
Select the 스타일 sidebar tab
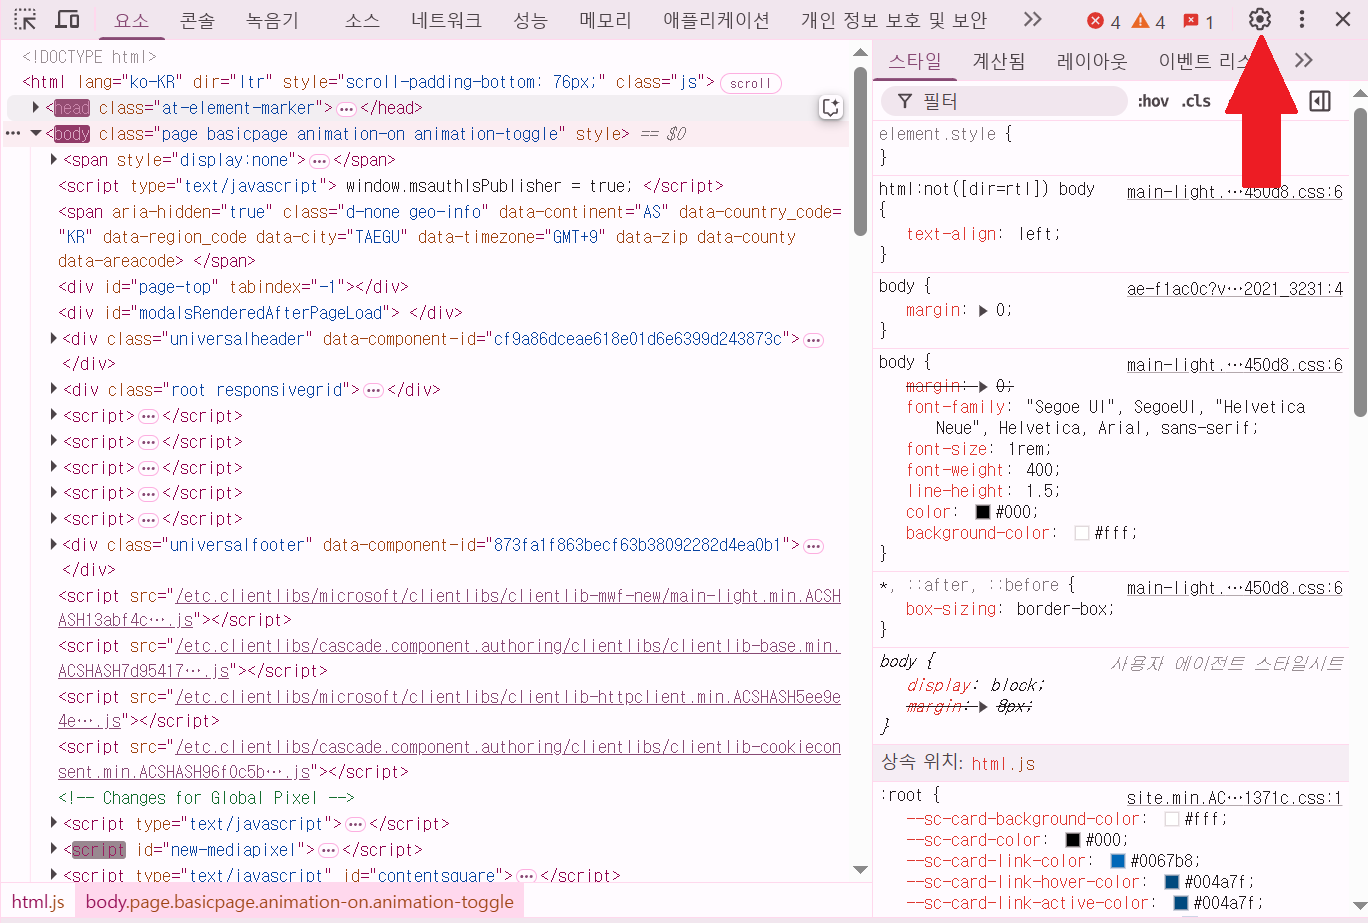coord(915,62)
